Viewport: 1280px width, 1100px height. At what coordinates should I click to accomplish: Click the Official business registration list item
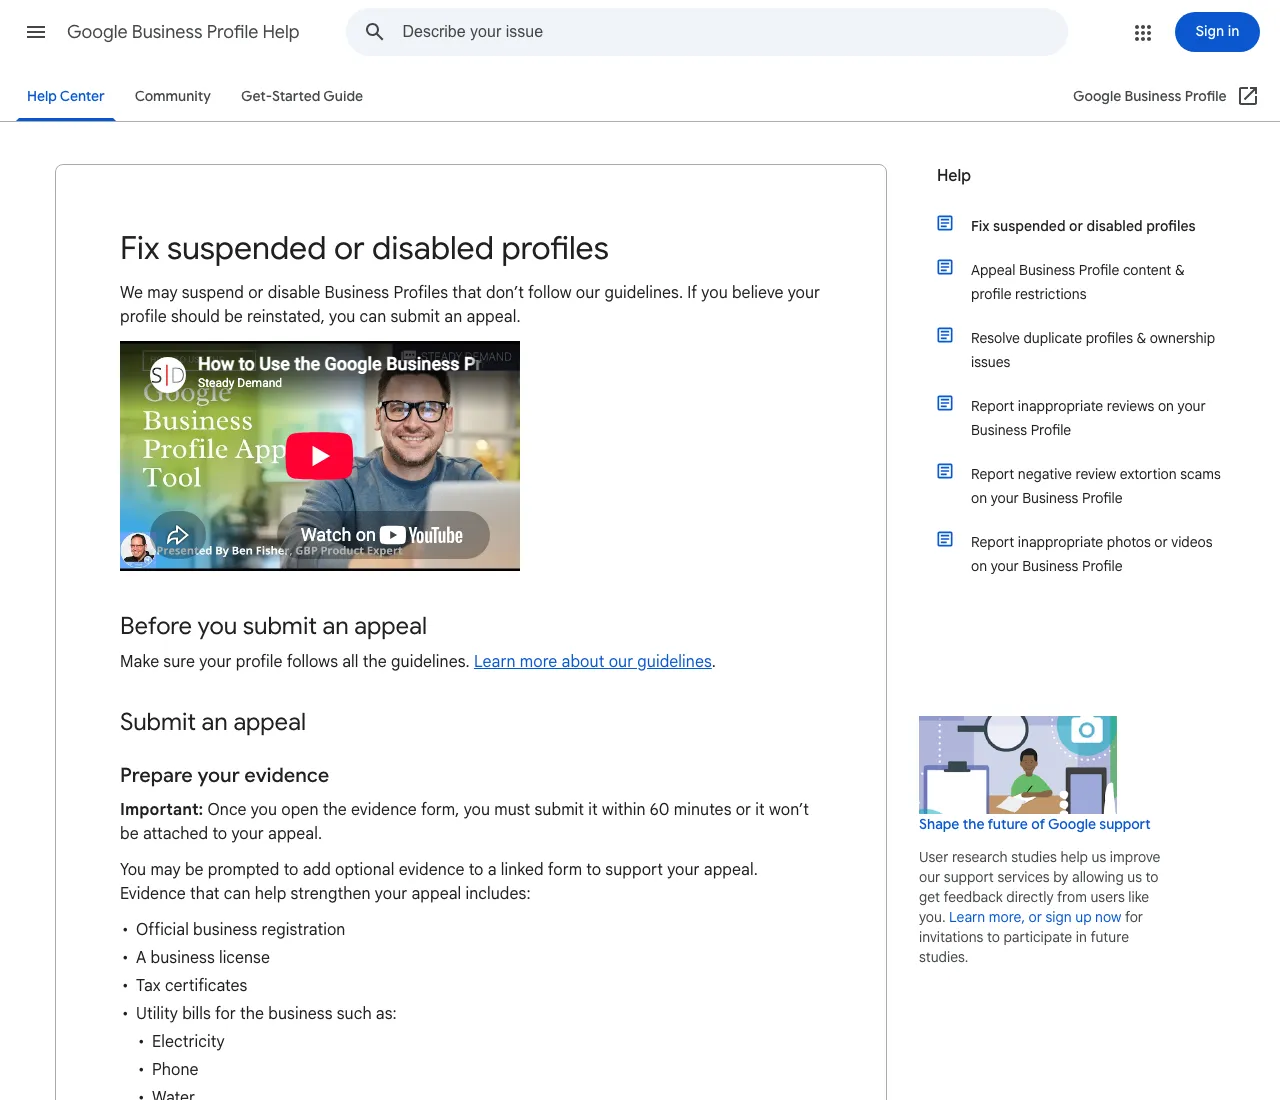(240, 929)
